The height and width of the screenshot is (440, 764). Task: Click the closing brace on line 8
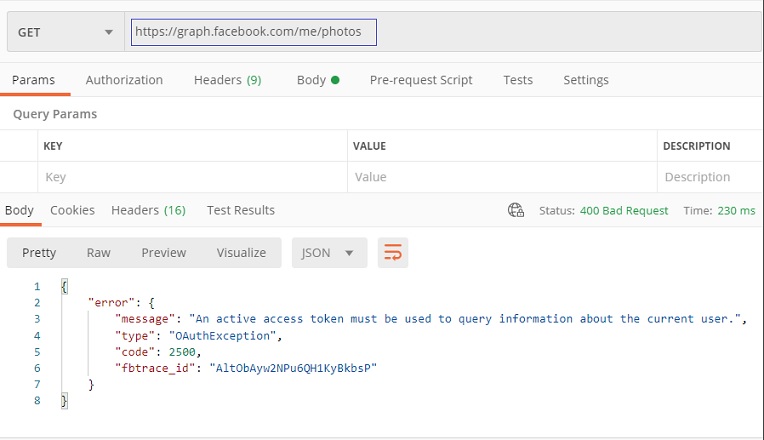pyautogui.click(x=64, y=401)
